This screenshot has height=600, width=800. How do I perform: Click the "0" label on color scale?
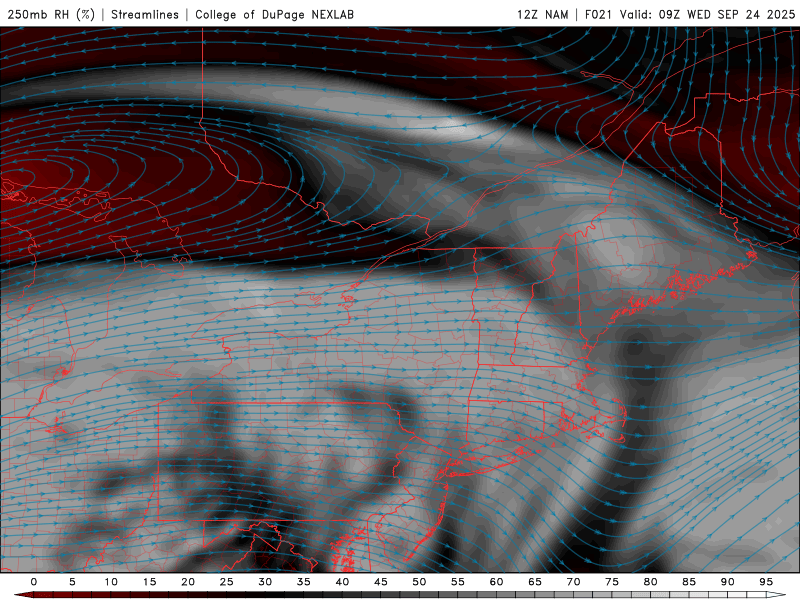pos(34,582)
